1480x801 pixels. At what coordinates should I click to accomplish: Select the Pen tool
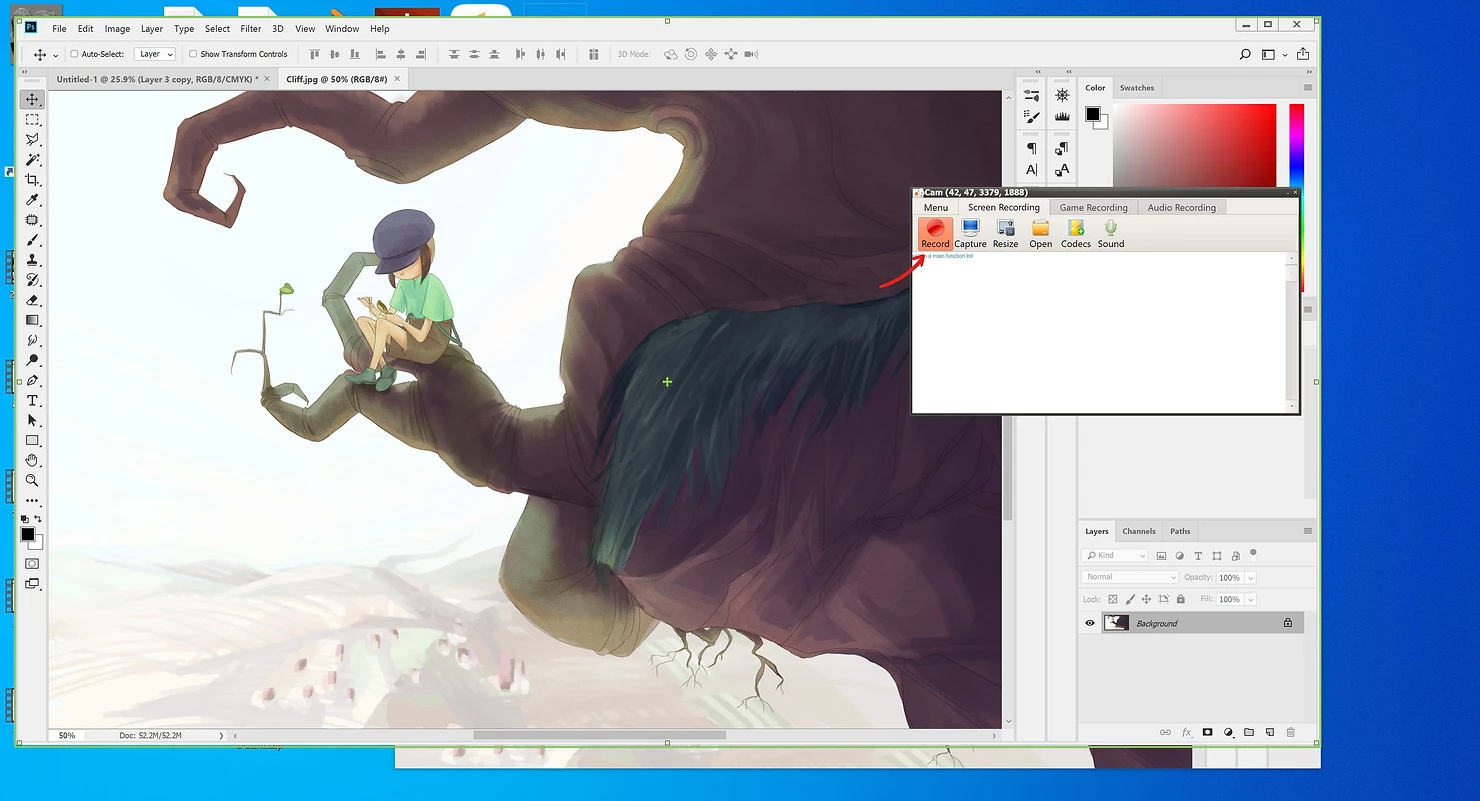[x=32, y=380]
